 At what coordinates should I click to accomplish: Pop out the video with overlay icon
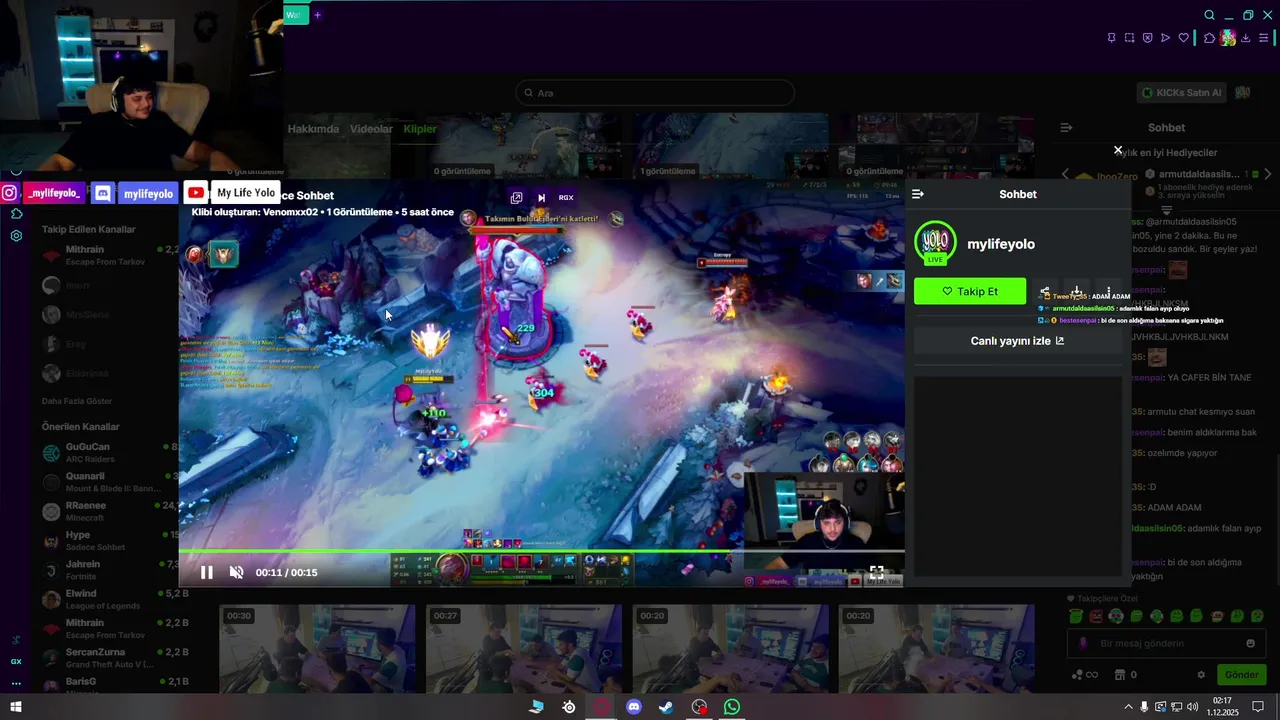pos(516,198)
